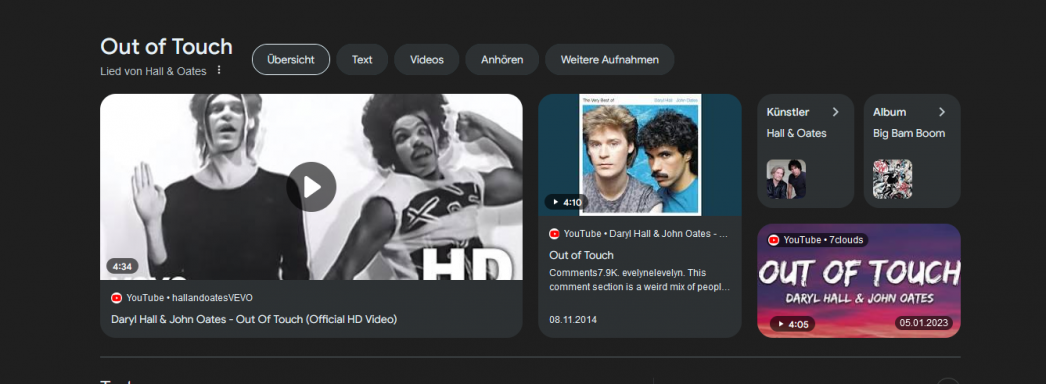Click the 4:34 duration badge
Viewport: 1046px width, 384px height.
point(122,266)
